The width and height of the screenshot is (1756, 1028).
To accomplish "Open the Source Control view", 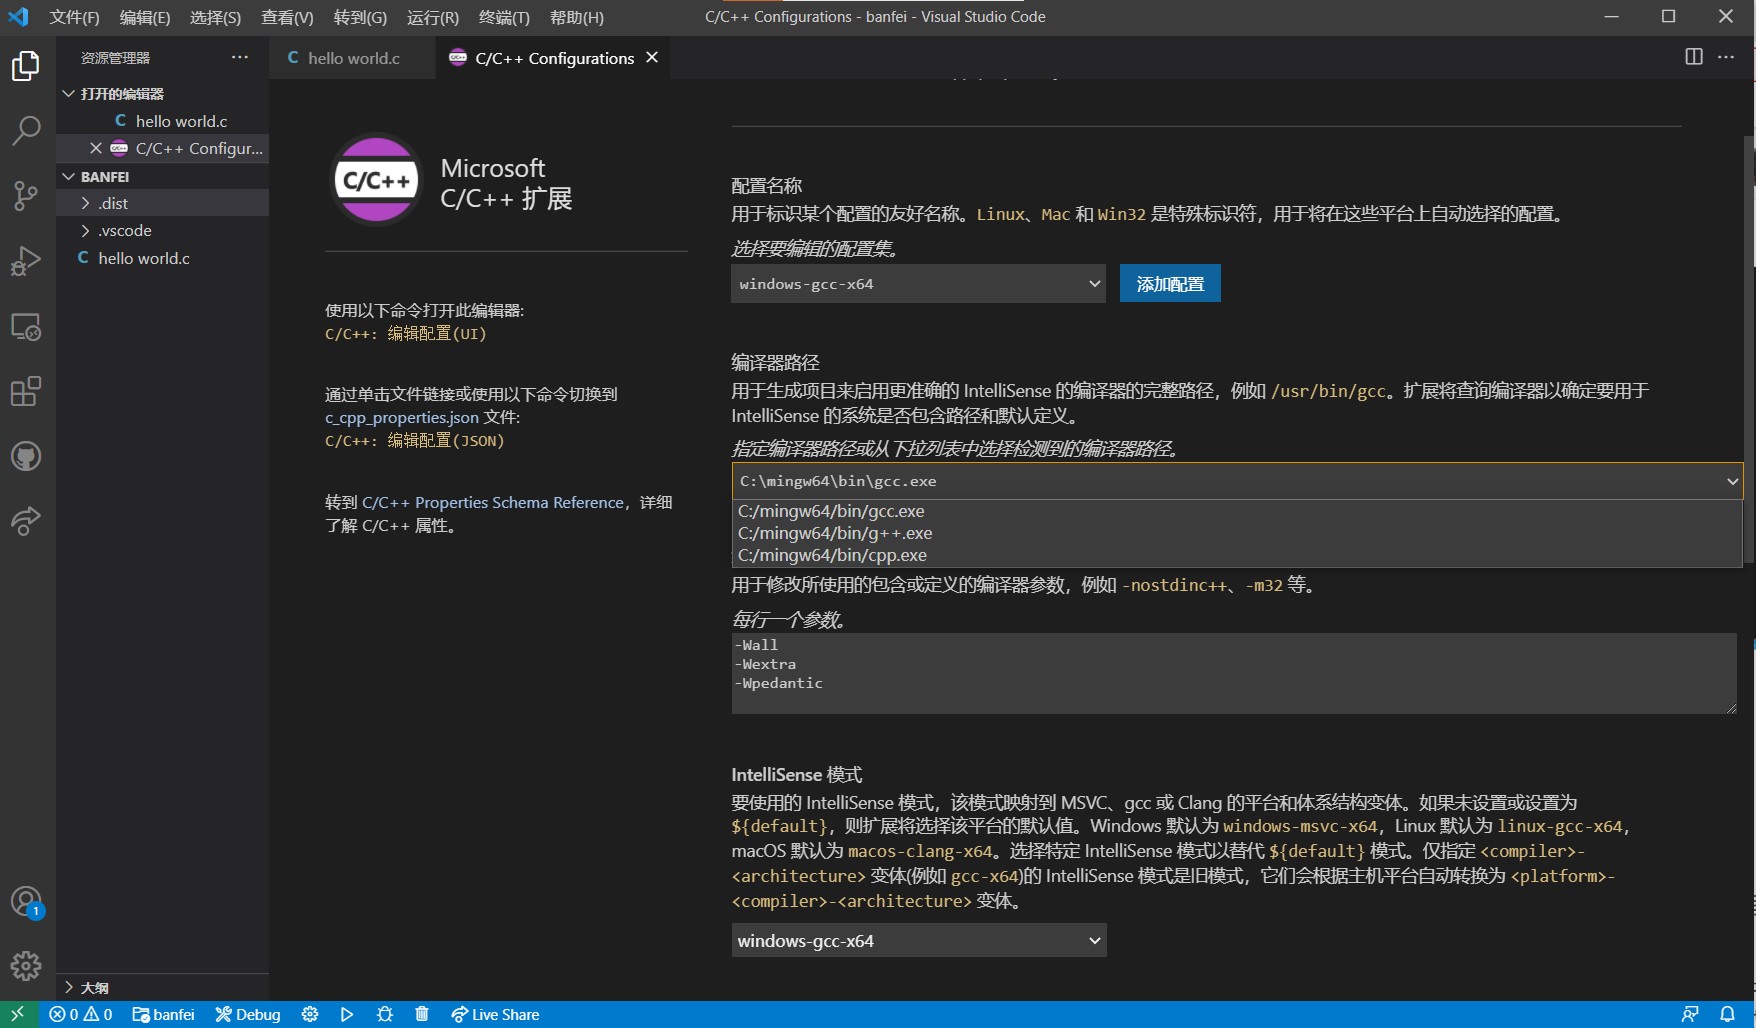I will click(26, 195).
